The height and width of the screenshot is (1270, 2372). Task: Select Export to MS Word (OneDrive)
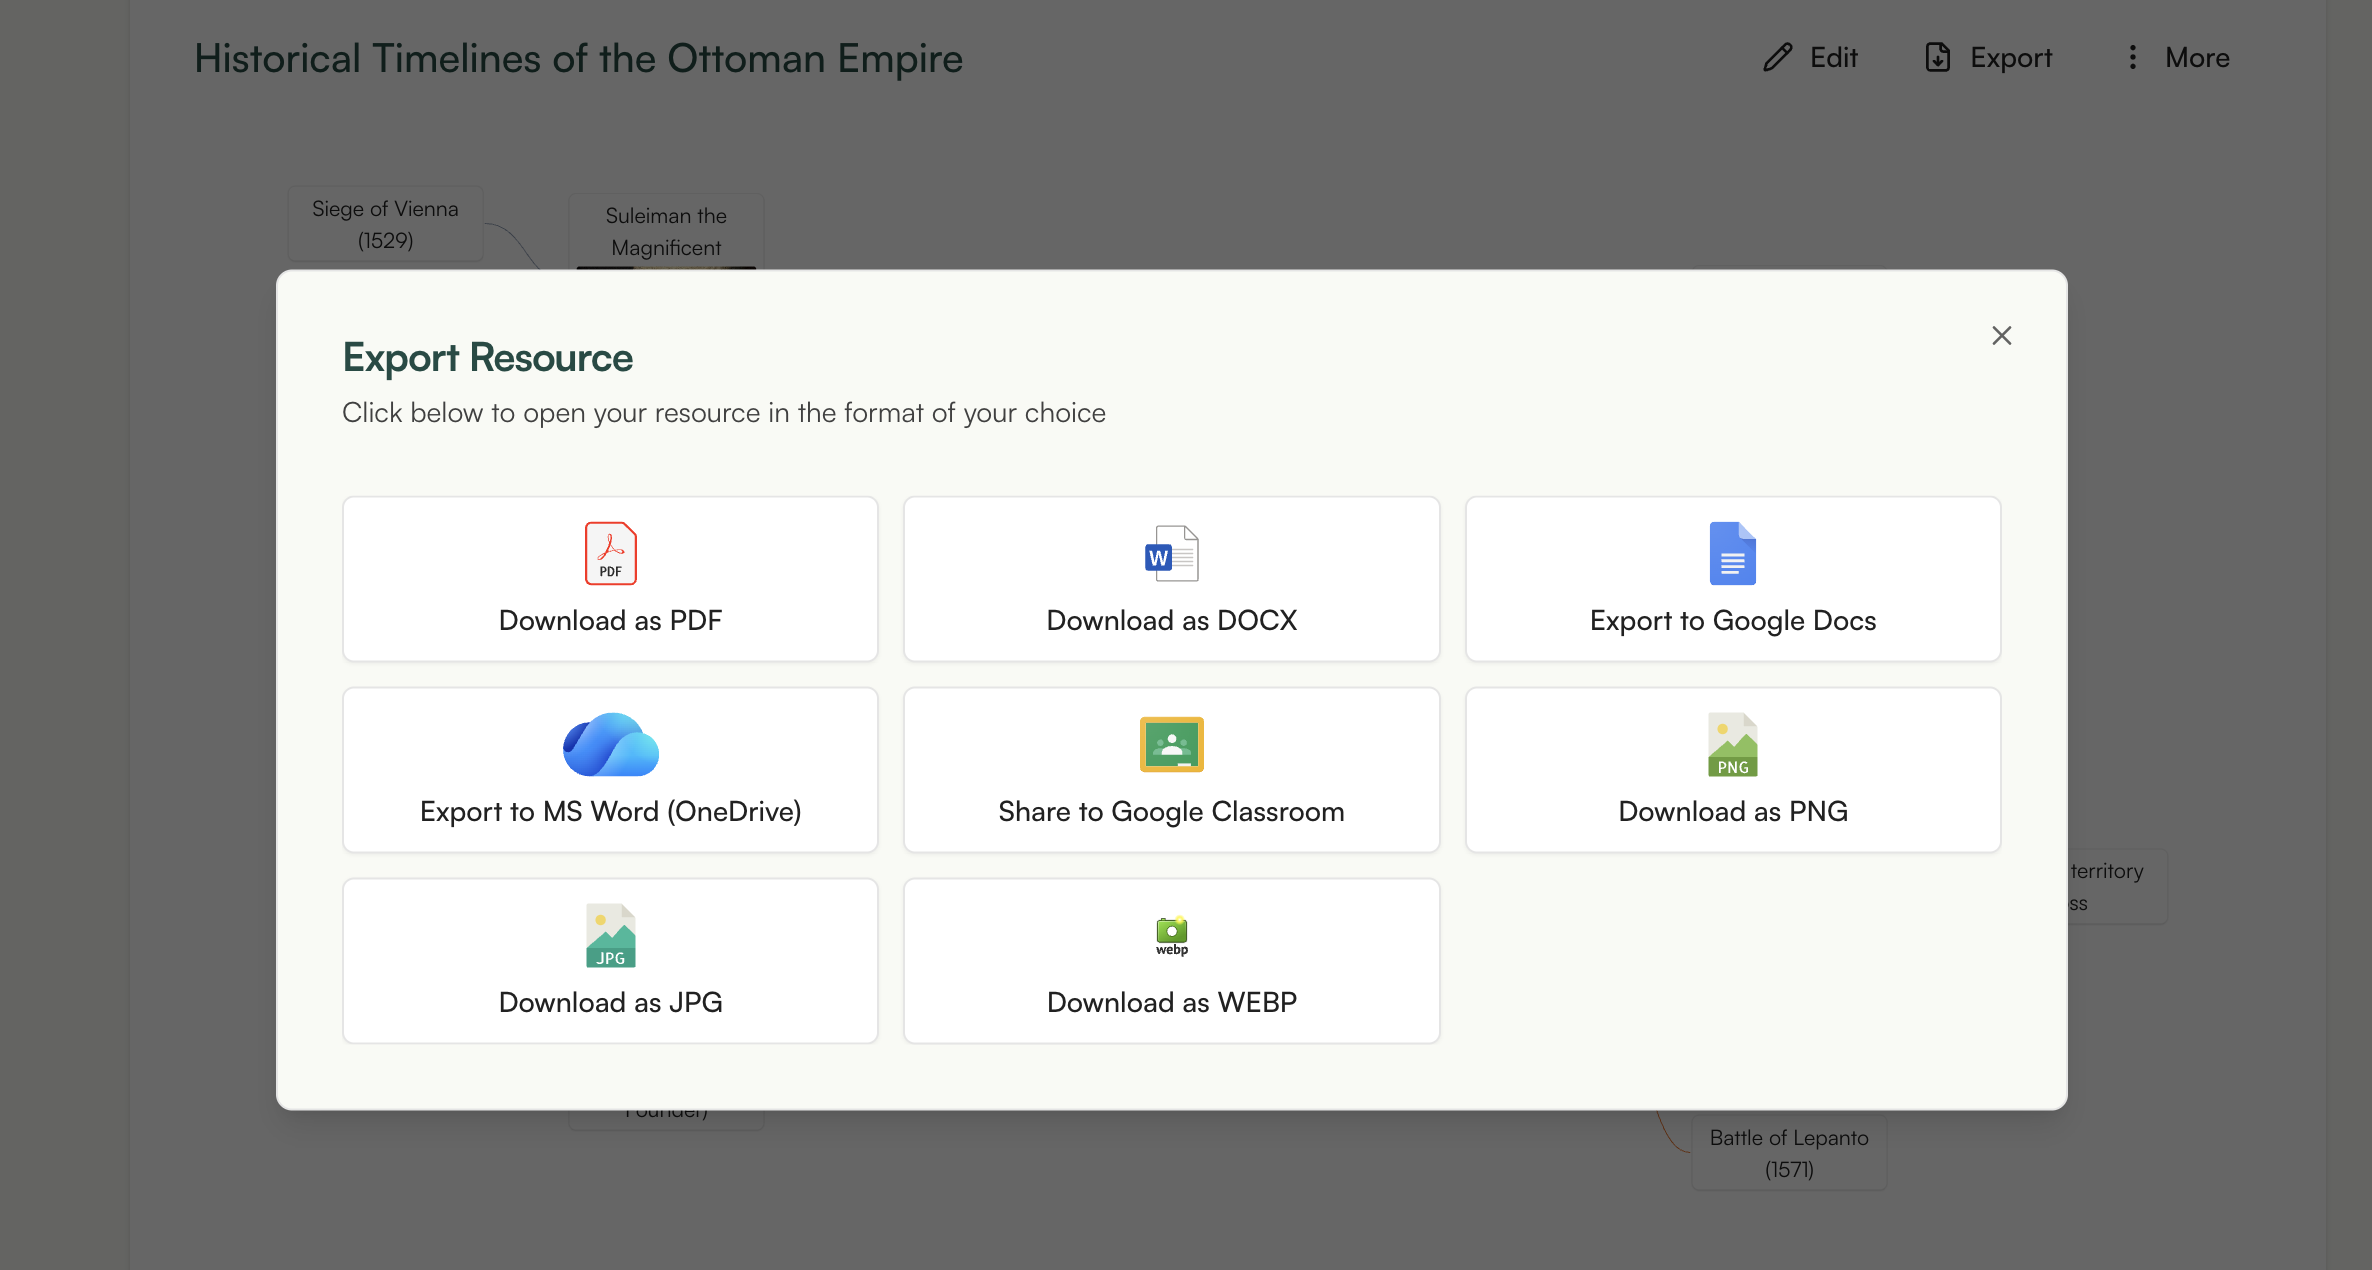tap(610, 770)
